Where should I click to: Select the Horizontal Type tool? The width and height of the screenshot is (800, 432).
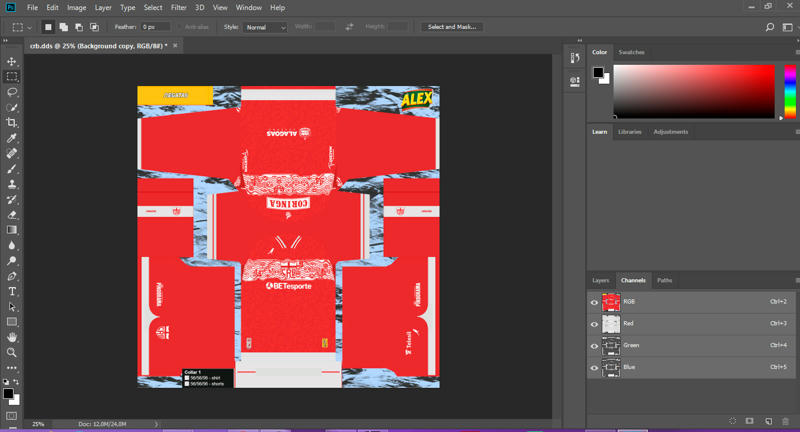(12, 291)
